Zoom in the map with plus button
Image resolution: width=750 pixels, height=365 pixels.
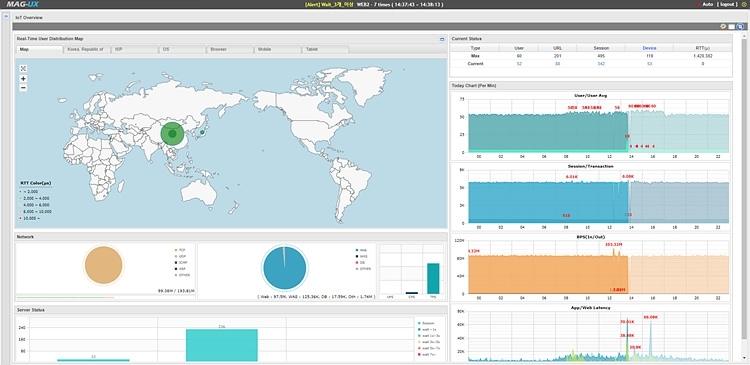click(23, 78)
